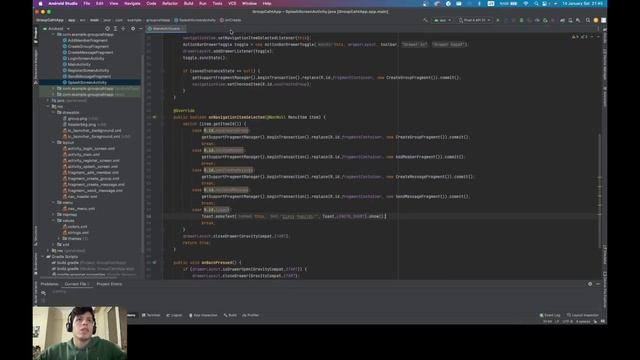This screenshot has height=360, width=640.
Task: Open macOS Spotlight search in menu bar
Action: 536,3
